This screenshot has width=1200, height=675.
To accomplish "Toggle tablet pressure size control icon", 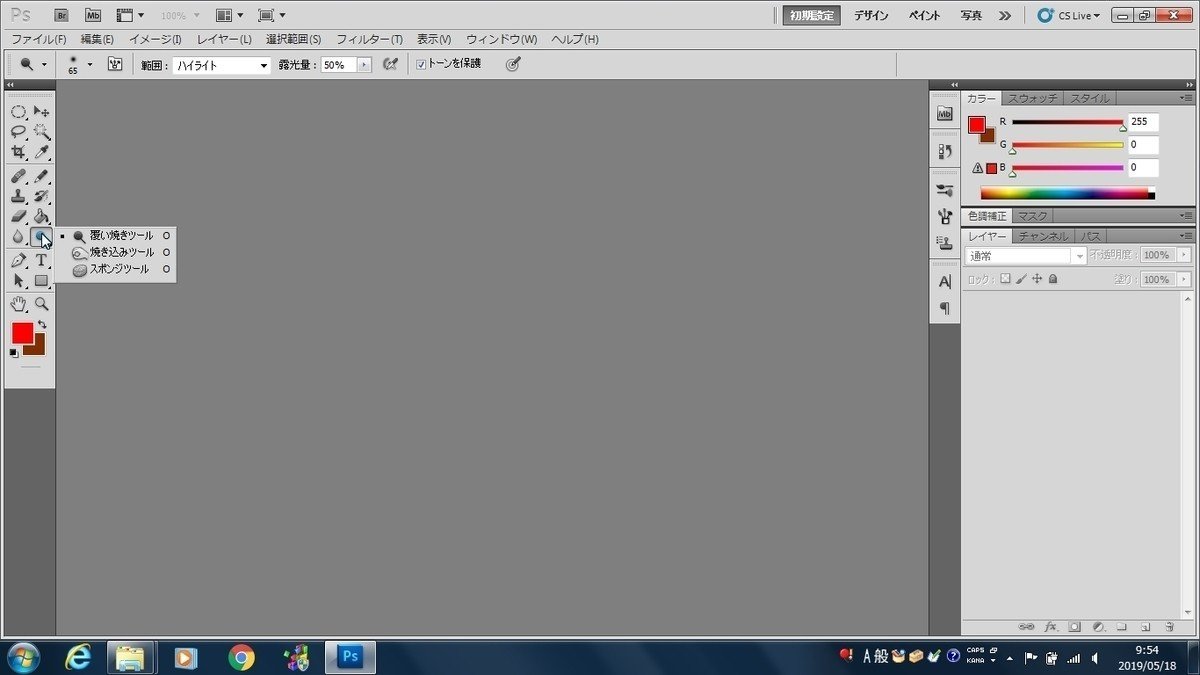I will coord(513,64).
